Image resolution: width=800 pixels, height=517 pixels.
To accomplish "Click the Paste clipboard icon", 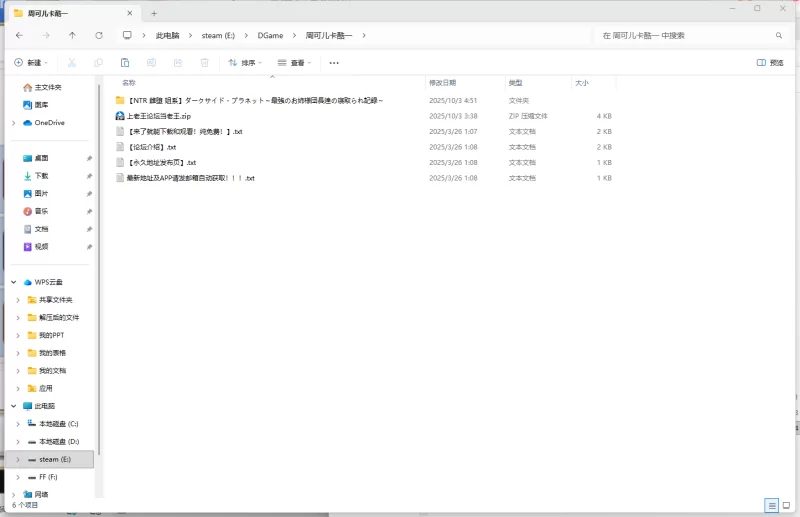I will point(125,63).
